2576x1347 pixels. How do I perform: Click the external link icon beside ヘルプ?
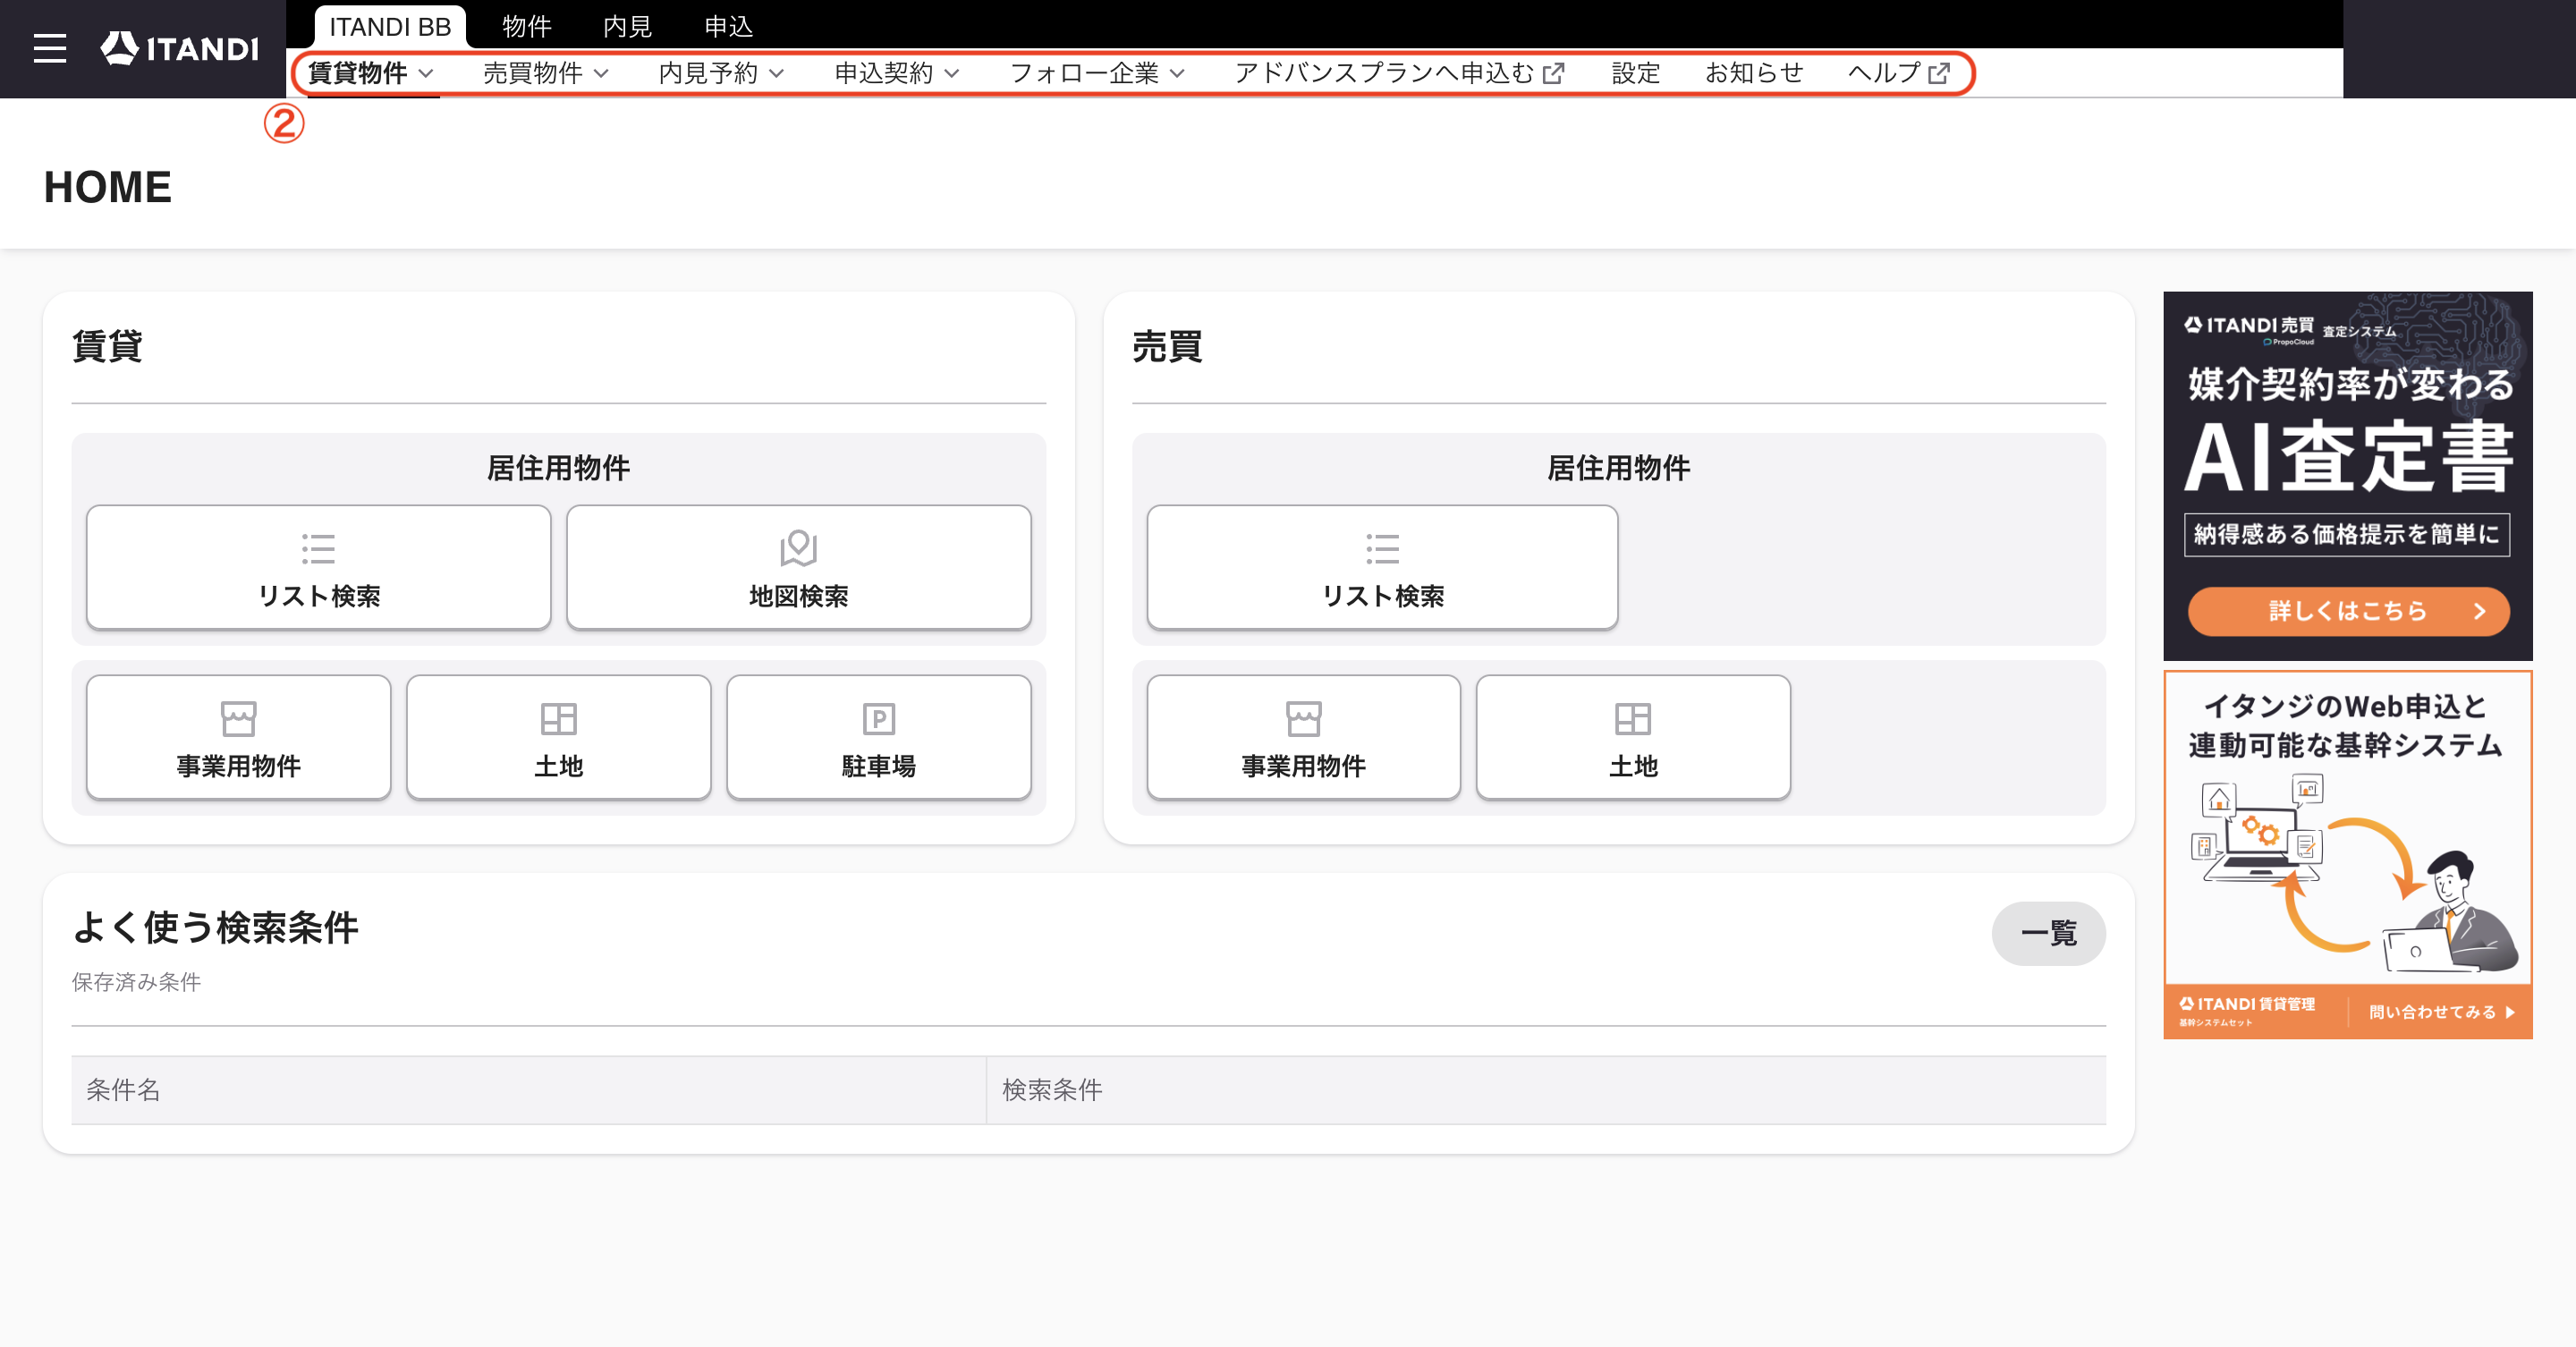[x=1939, y=74]
